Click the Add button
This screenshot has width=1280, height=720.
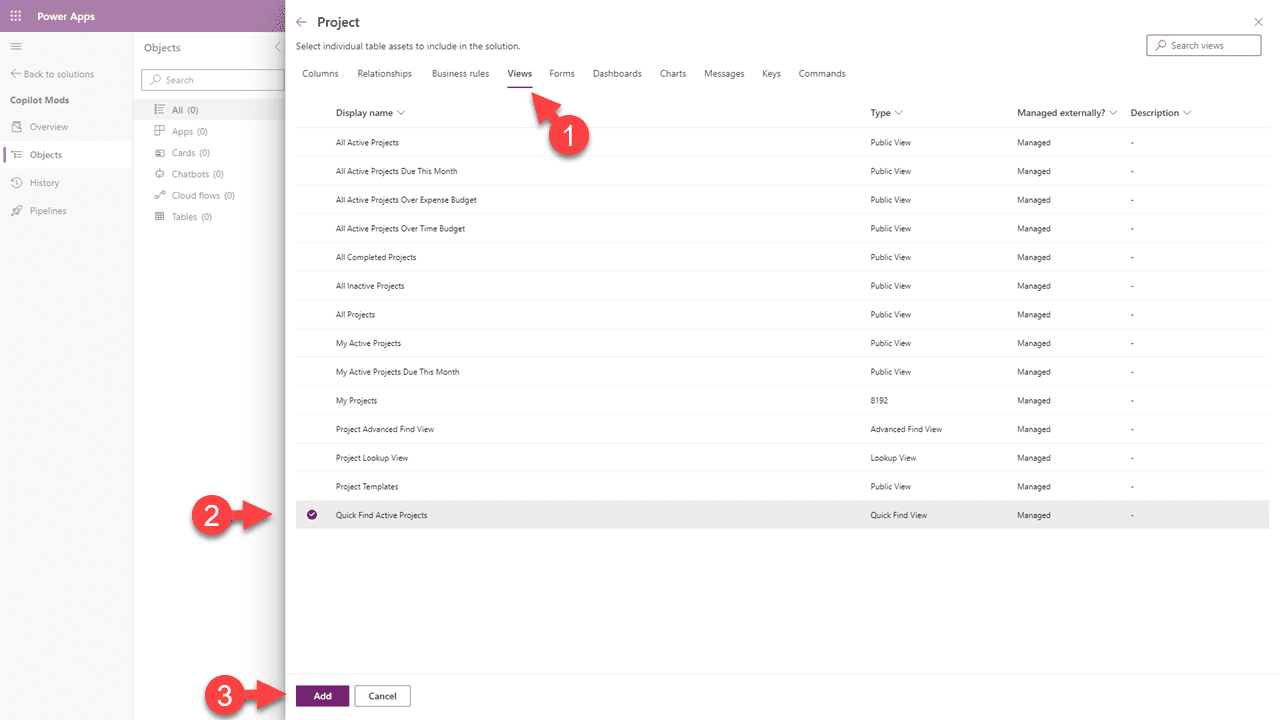322,695
